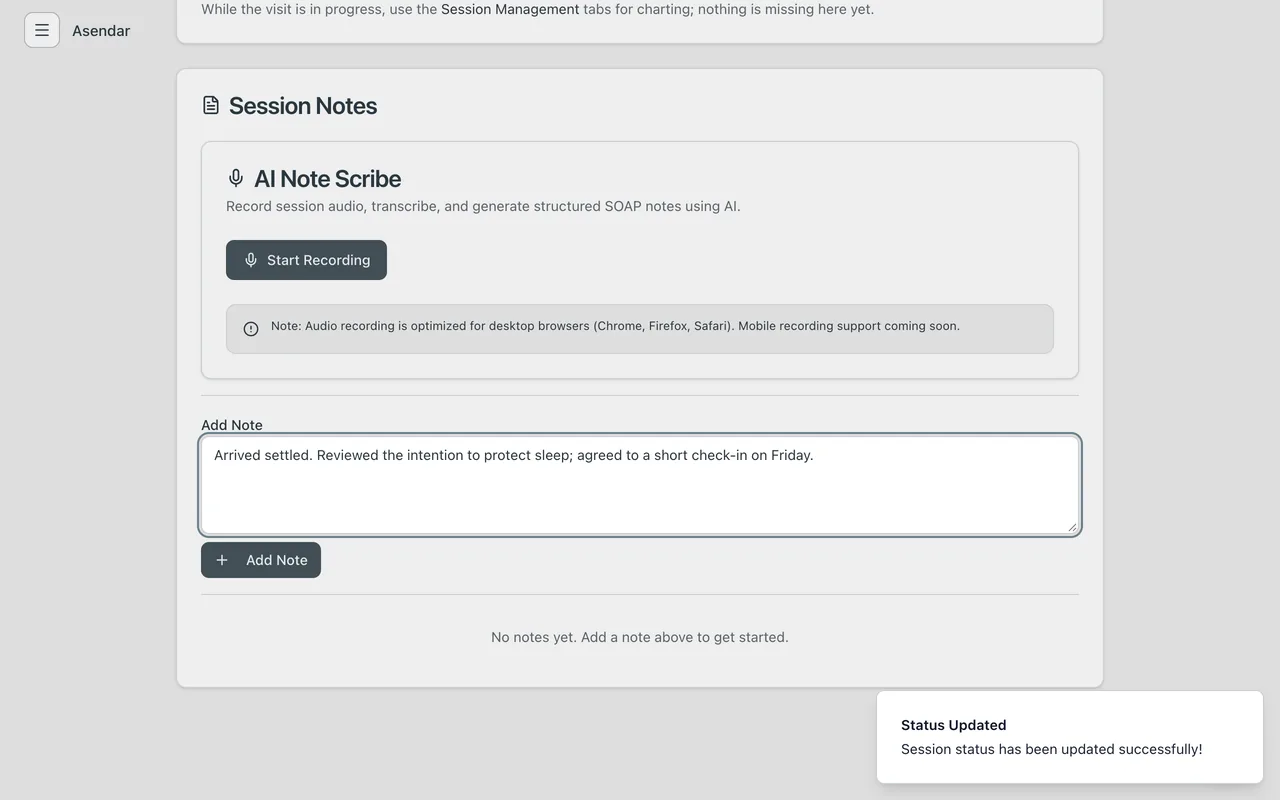Click the 'Record session audio' description text

tap(483, 206)
